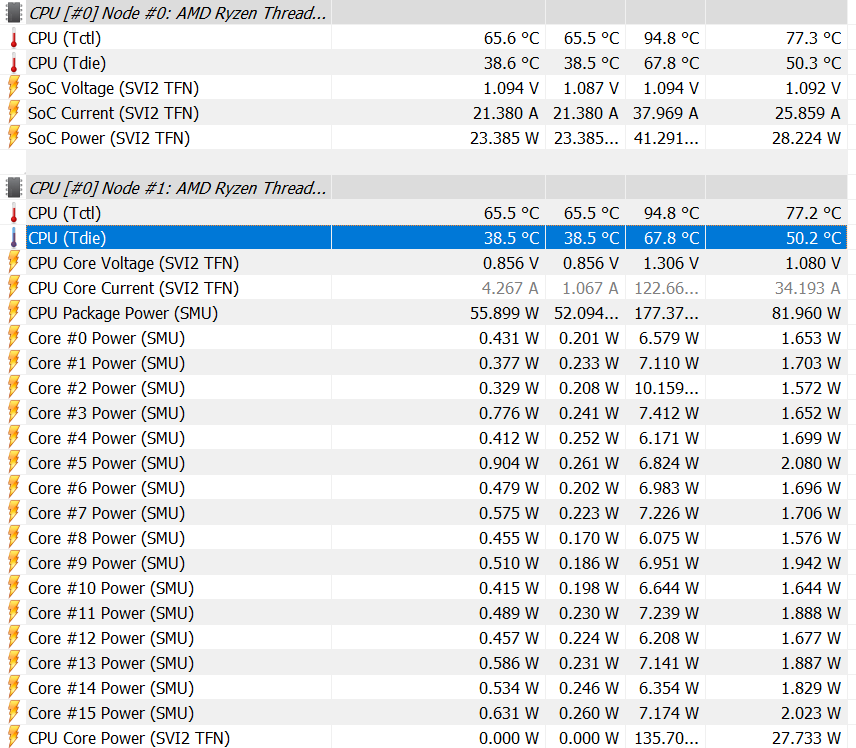Select the Core #2 Power (SMU) row

106,388
